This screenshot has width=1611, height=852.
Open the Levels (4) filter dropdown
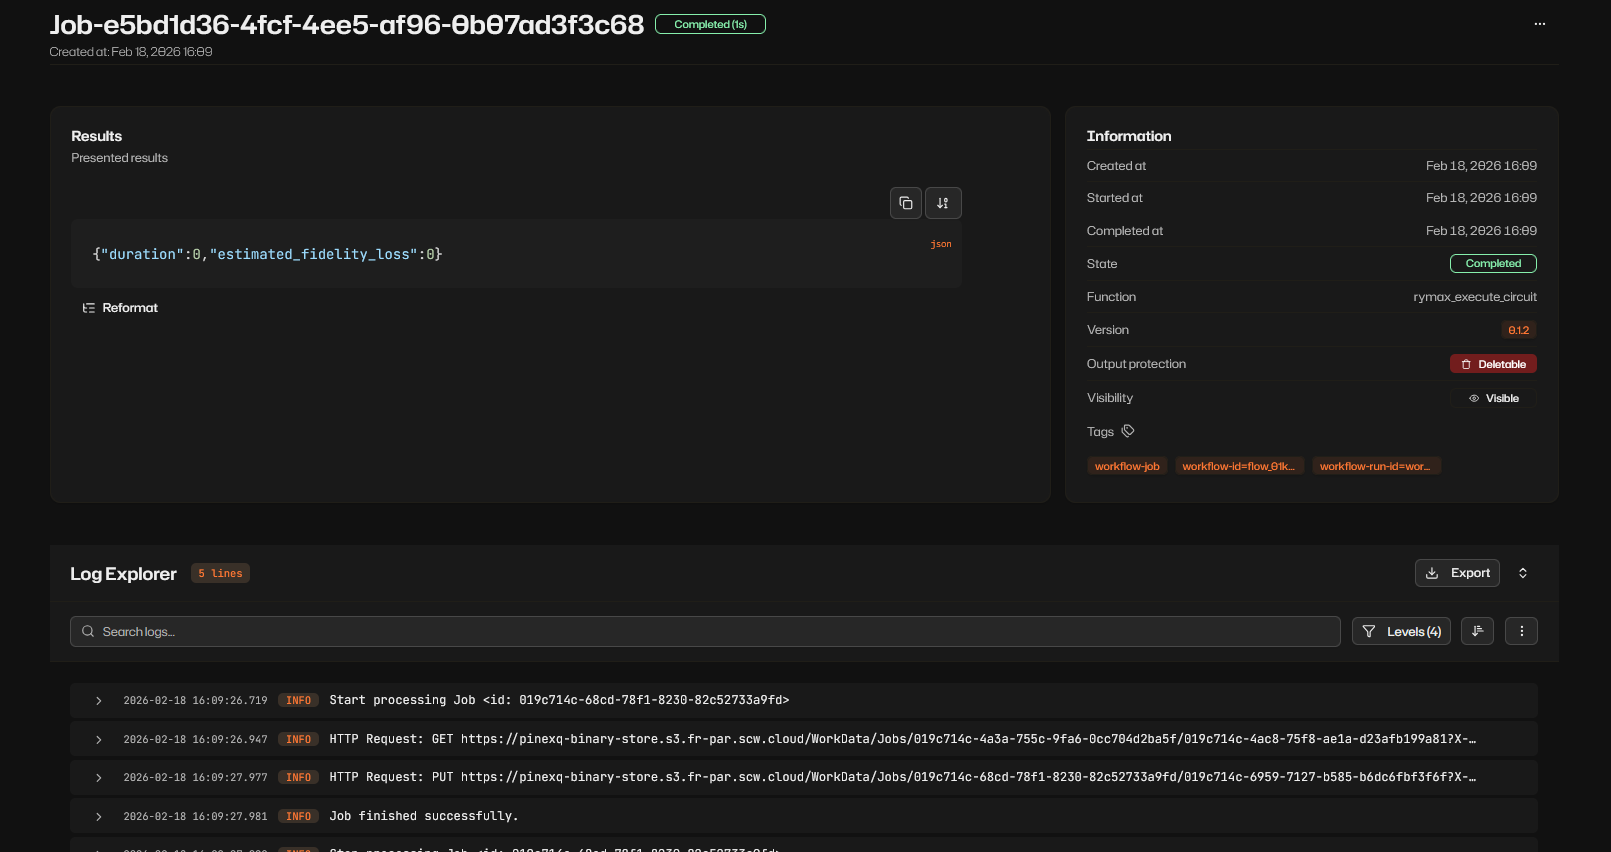pos(1401,631)
